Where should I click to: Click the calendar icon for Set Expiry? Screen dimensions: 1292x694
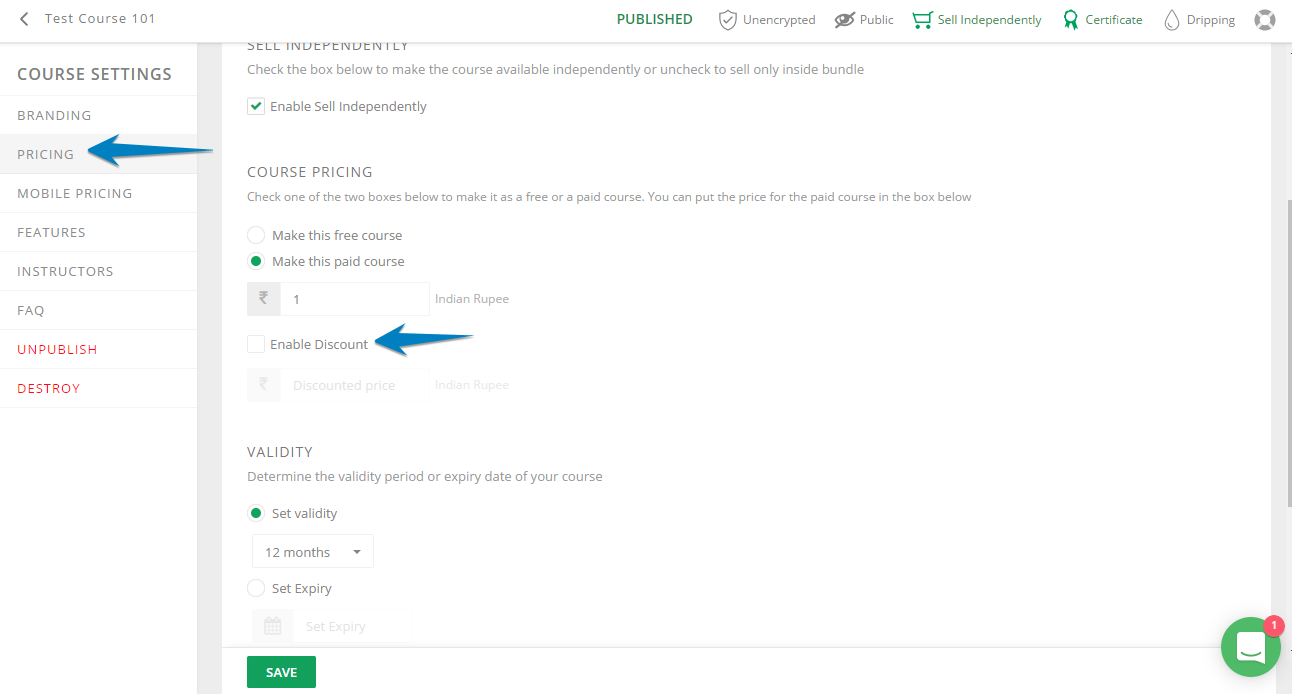tap(273, 626)
